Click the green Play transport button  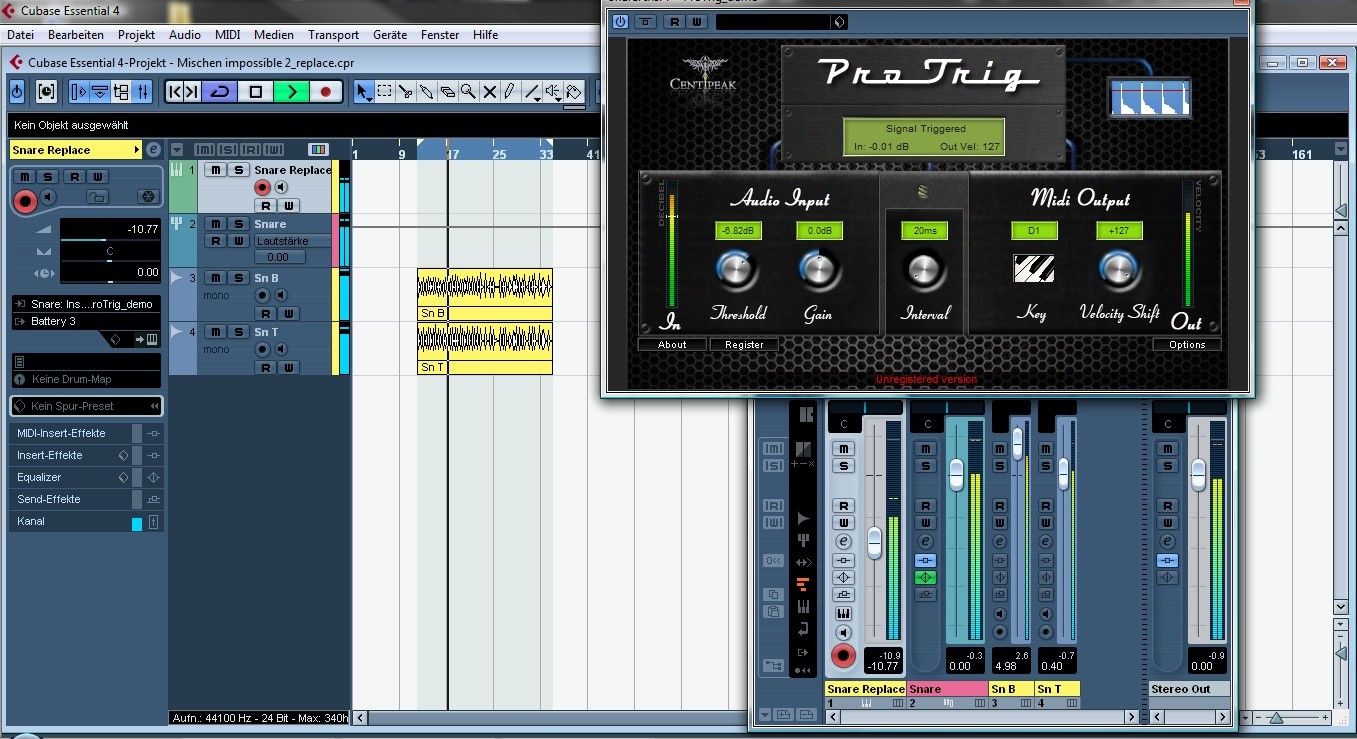(291, 92)
